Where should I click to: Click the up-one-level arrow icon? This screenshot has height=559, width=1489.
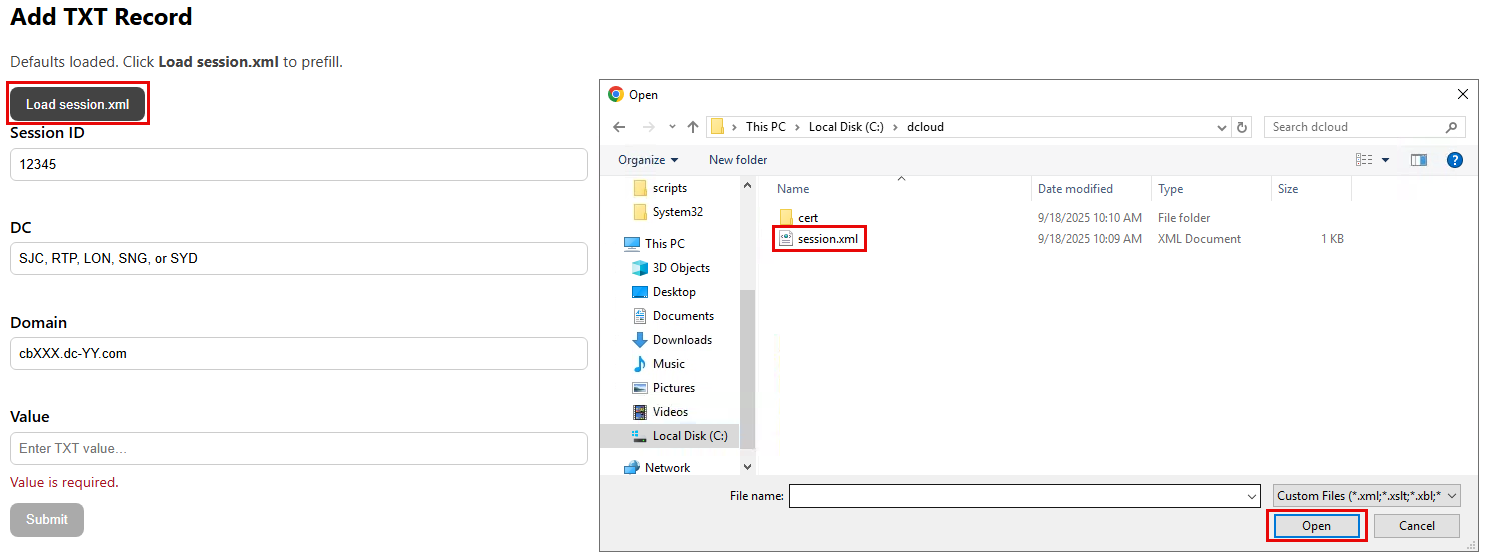(x=693, y=127)
